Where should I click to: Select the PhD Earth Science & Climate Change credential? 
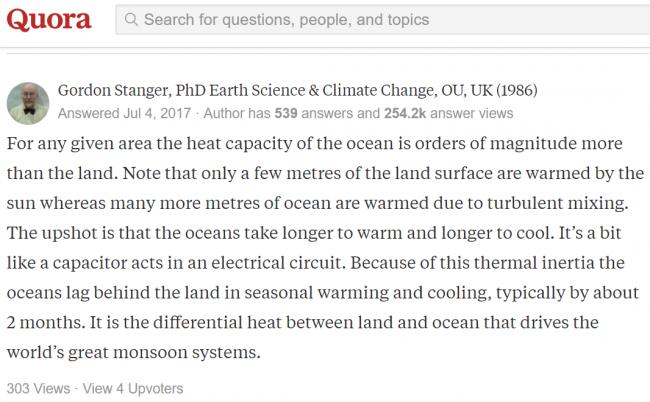point(306,91)
